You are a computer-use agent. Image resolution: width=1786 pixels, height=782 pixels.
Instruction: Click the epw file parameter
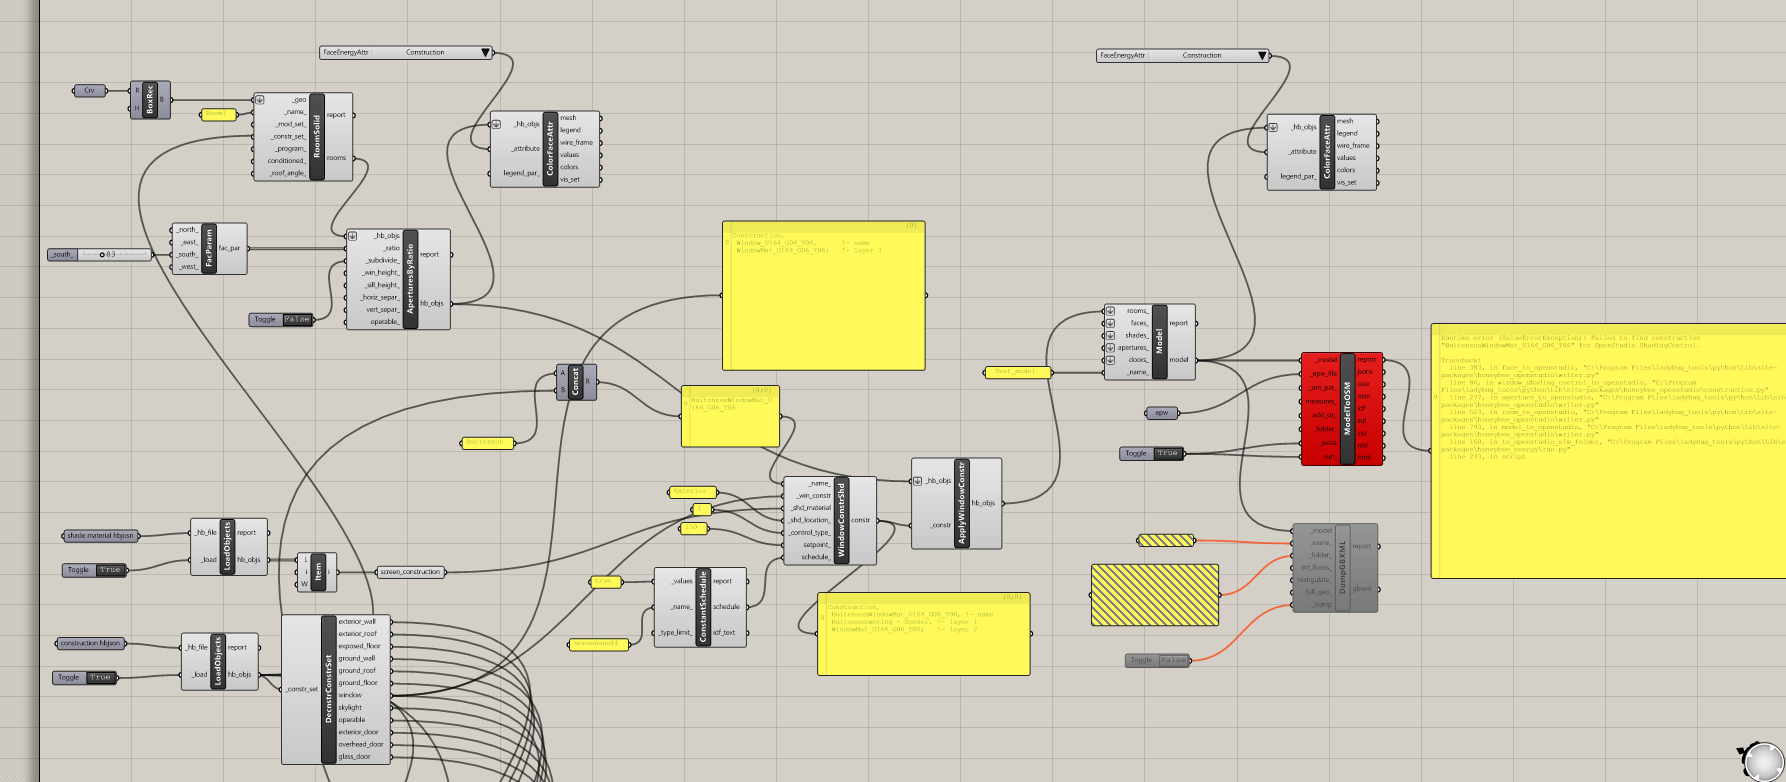pos(1162,413)
